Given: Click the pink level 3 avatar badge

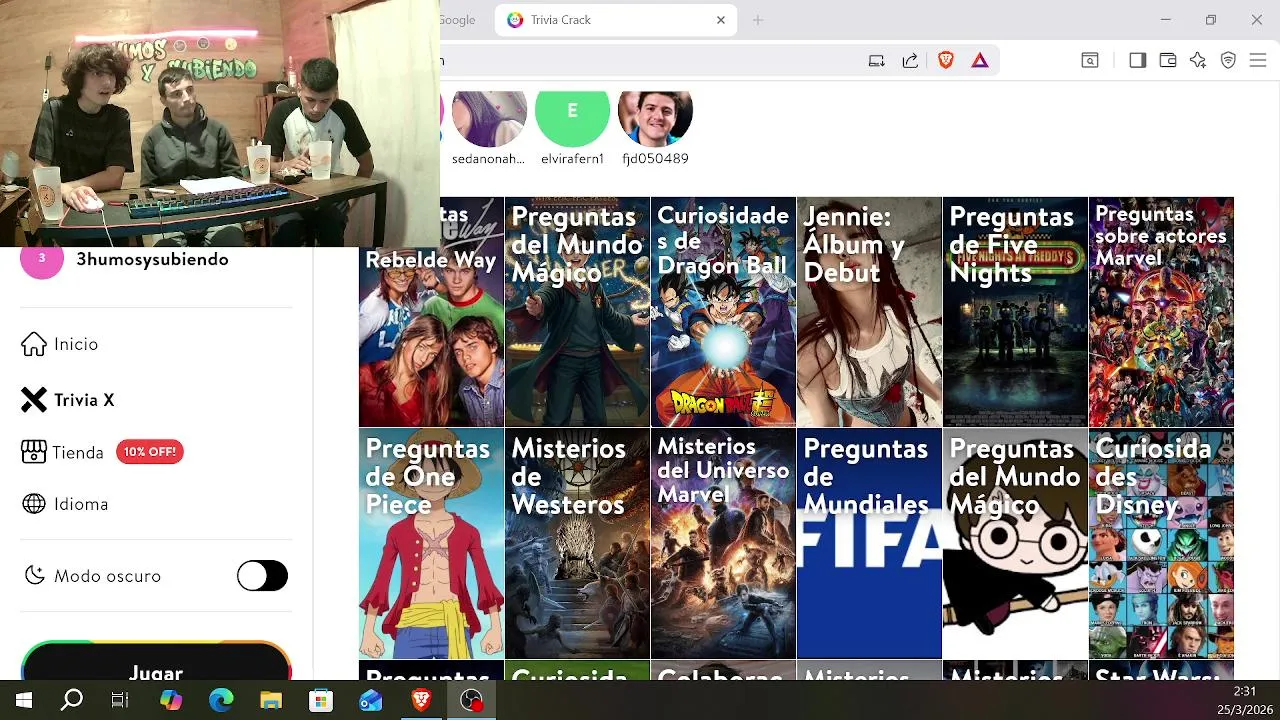Looking at the screenshot, I should click(42, 260).
